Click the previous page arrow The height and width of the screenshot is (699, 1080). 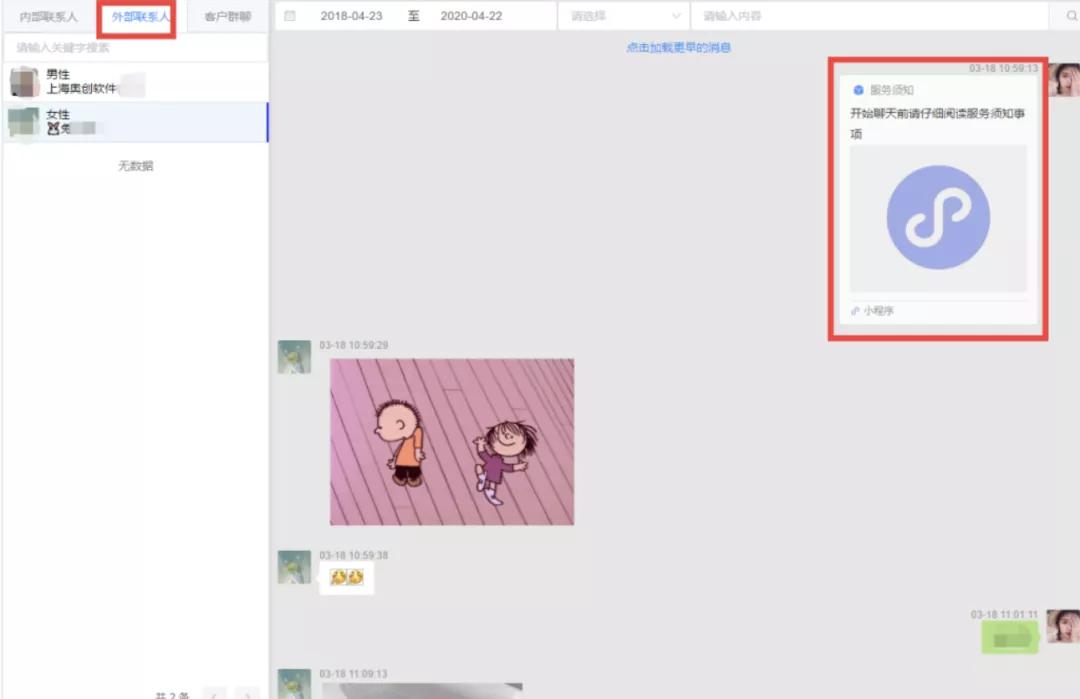click(x=215, y=693)
